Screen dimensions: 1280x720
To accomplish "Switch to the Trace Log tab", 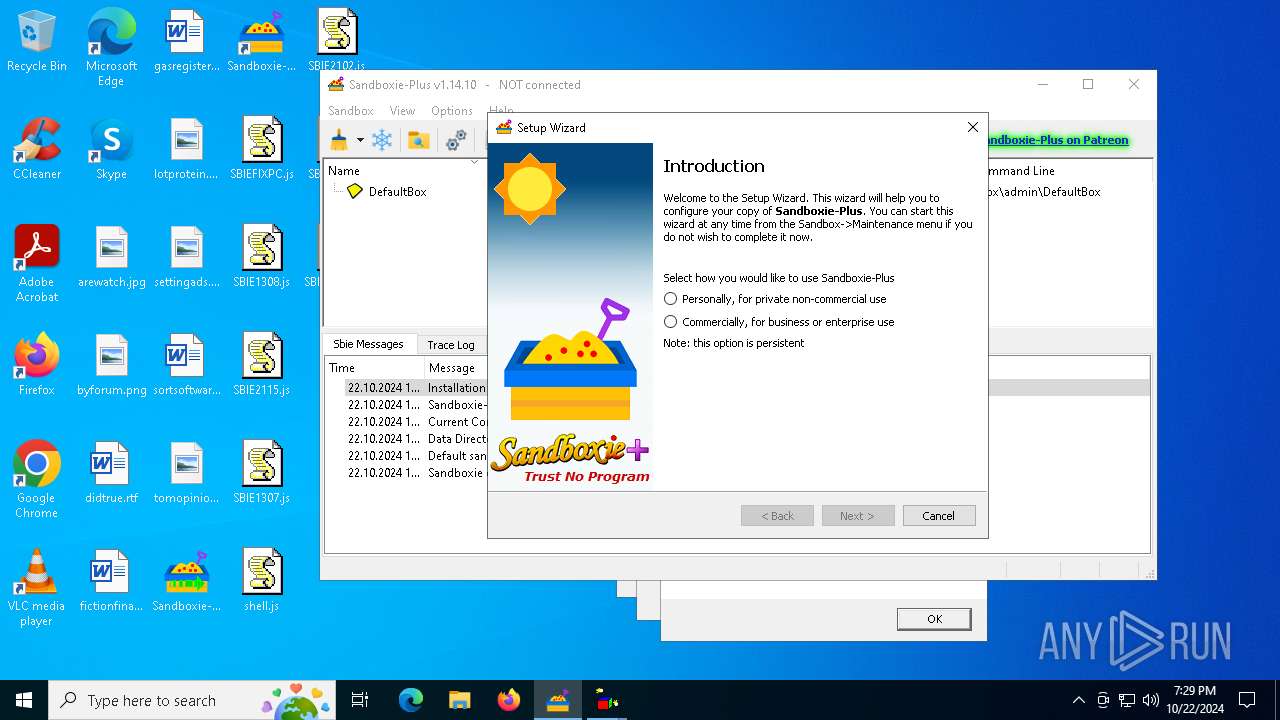I will (x=451, y=345).
